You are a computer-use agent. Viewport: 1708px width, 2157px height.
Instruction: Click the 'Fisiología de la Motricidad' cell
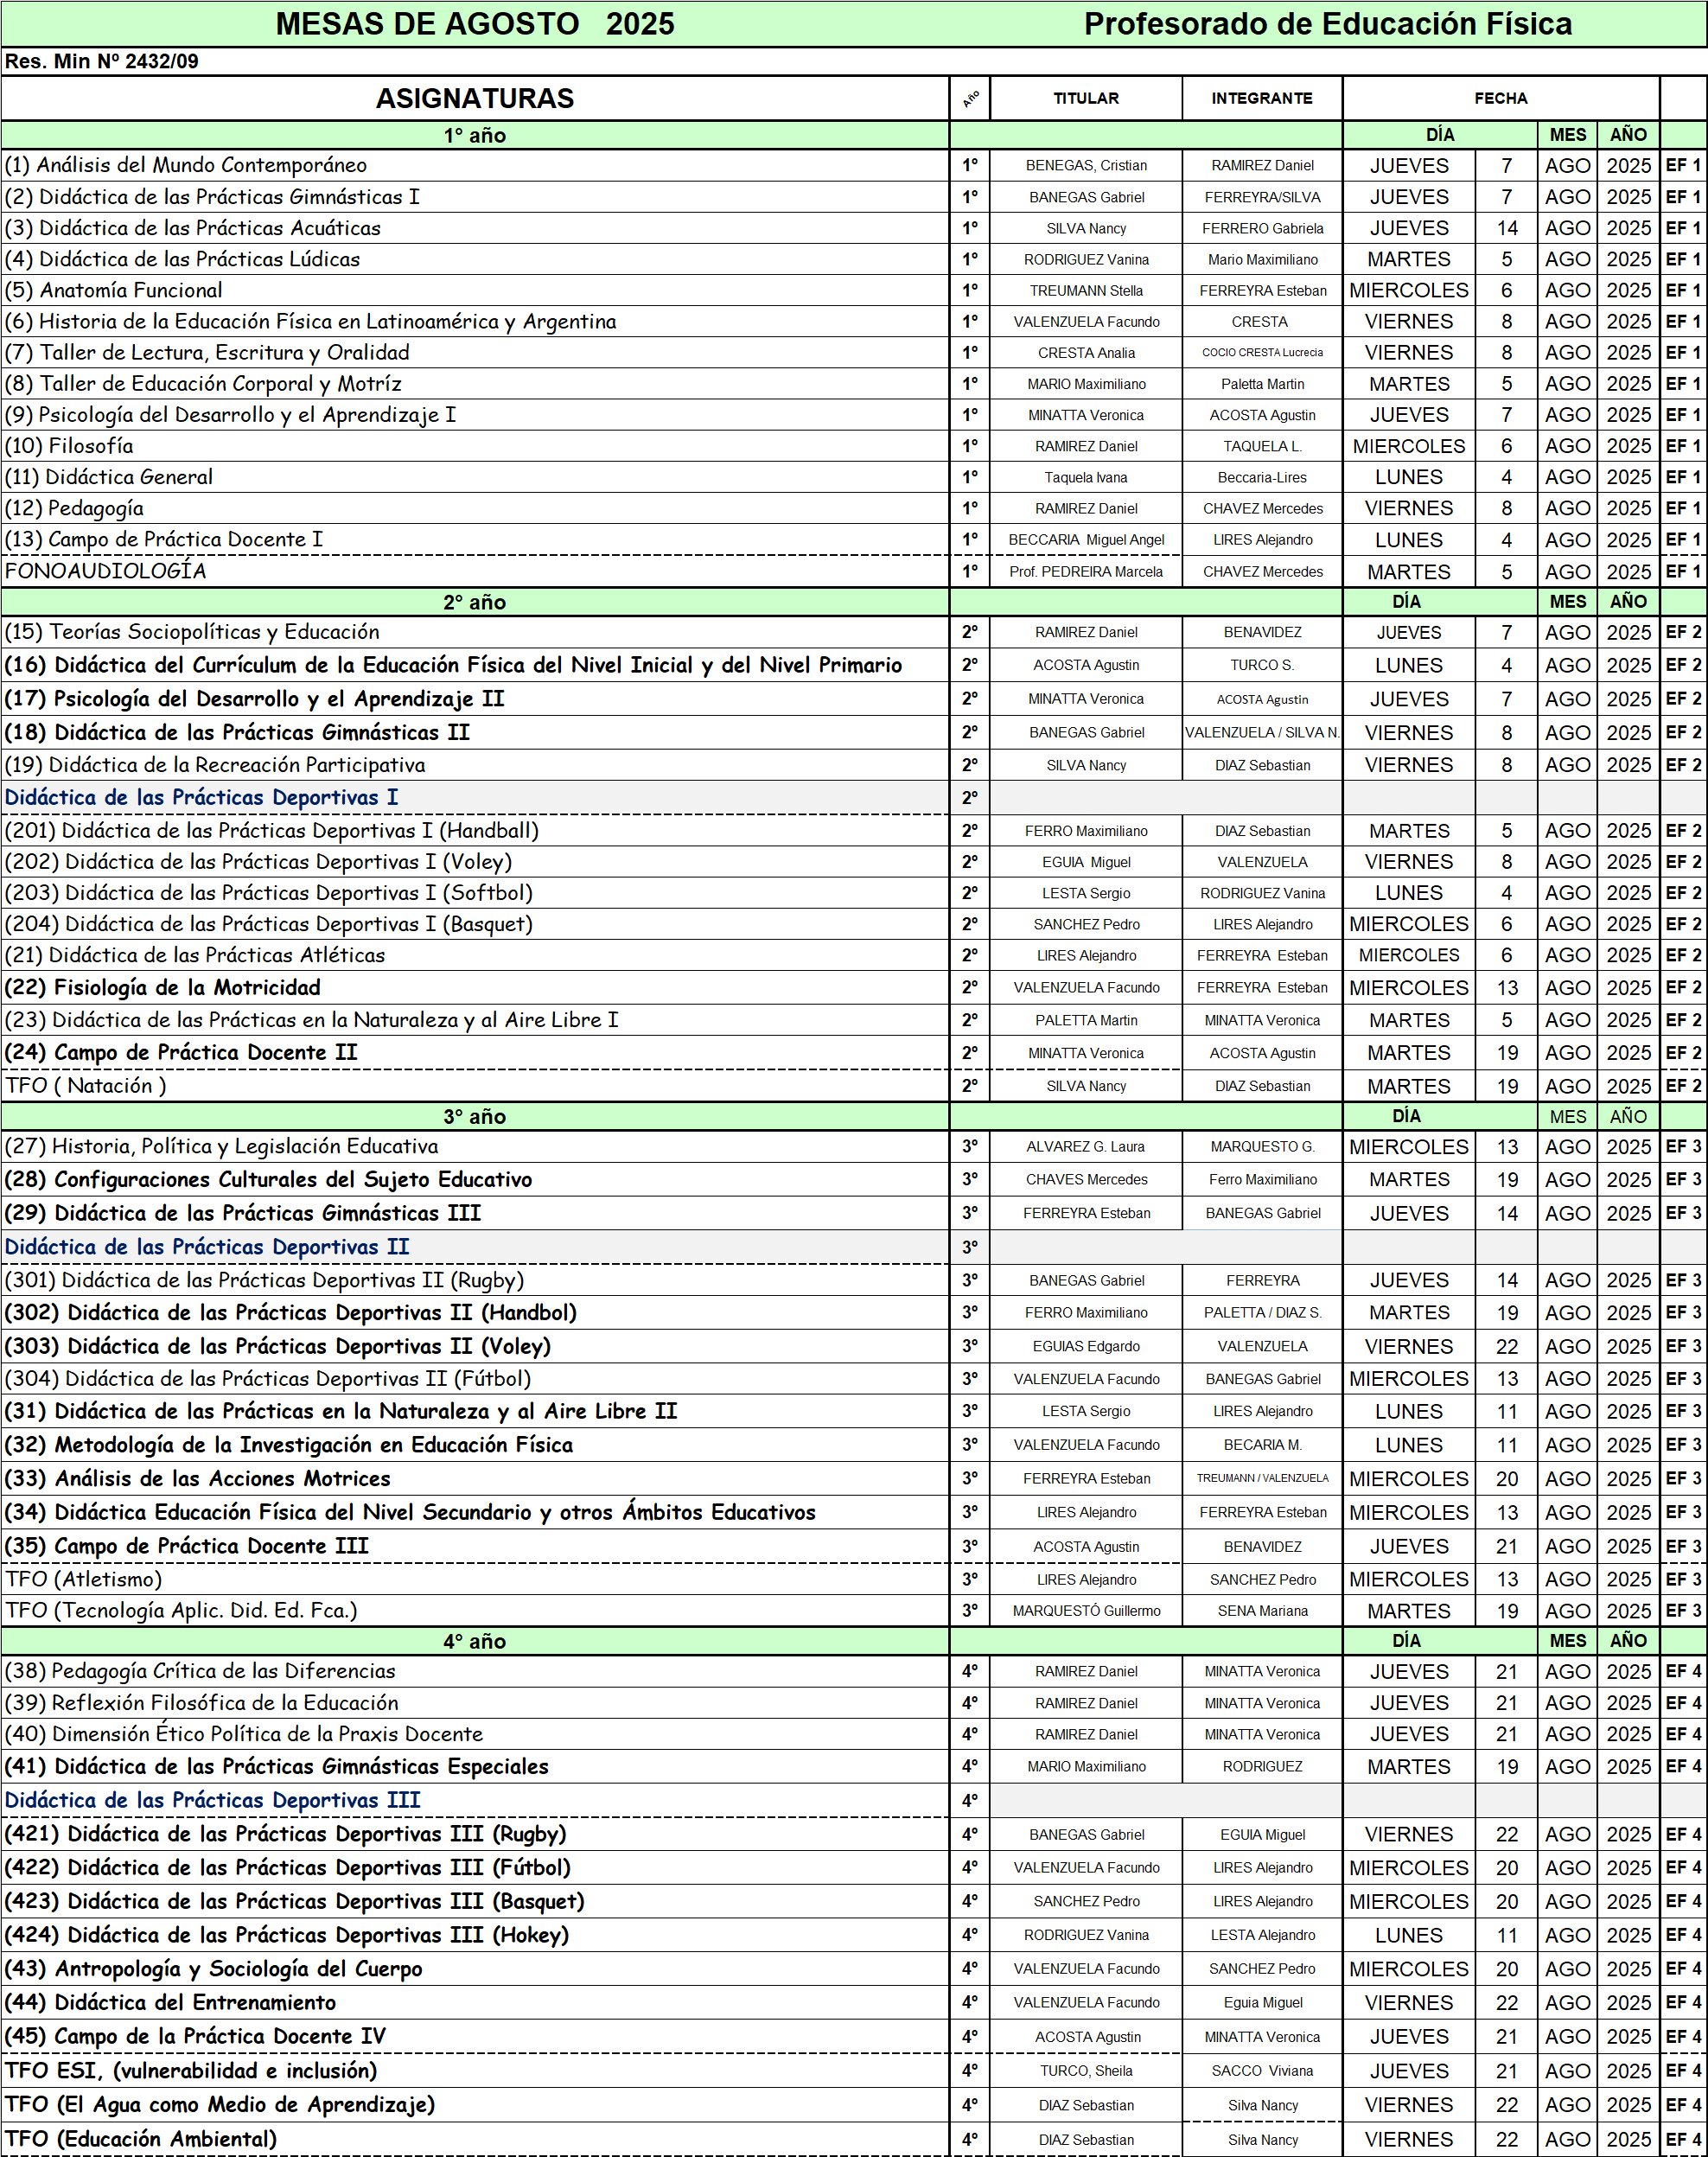(x=475, y=987)
